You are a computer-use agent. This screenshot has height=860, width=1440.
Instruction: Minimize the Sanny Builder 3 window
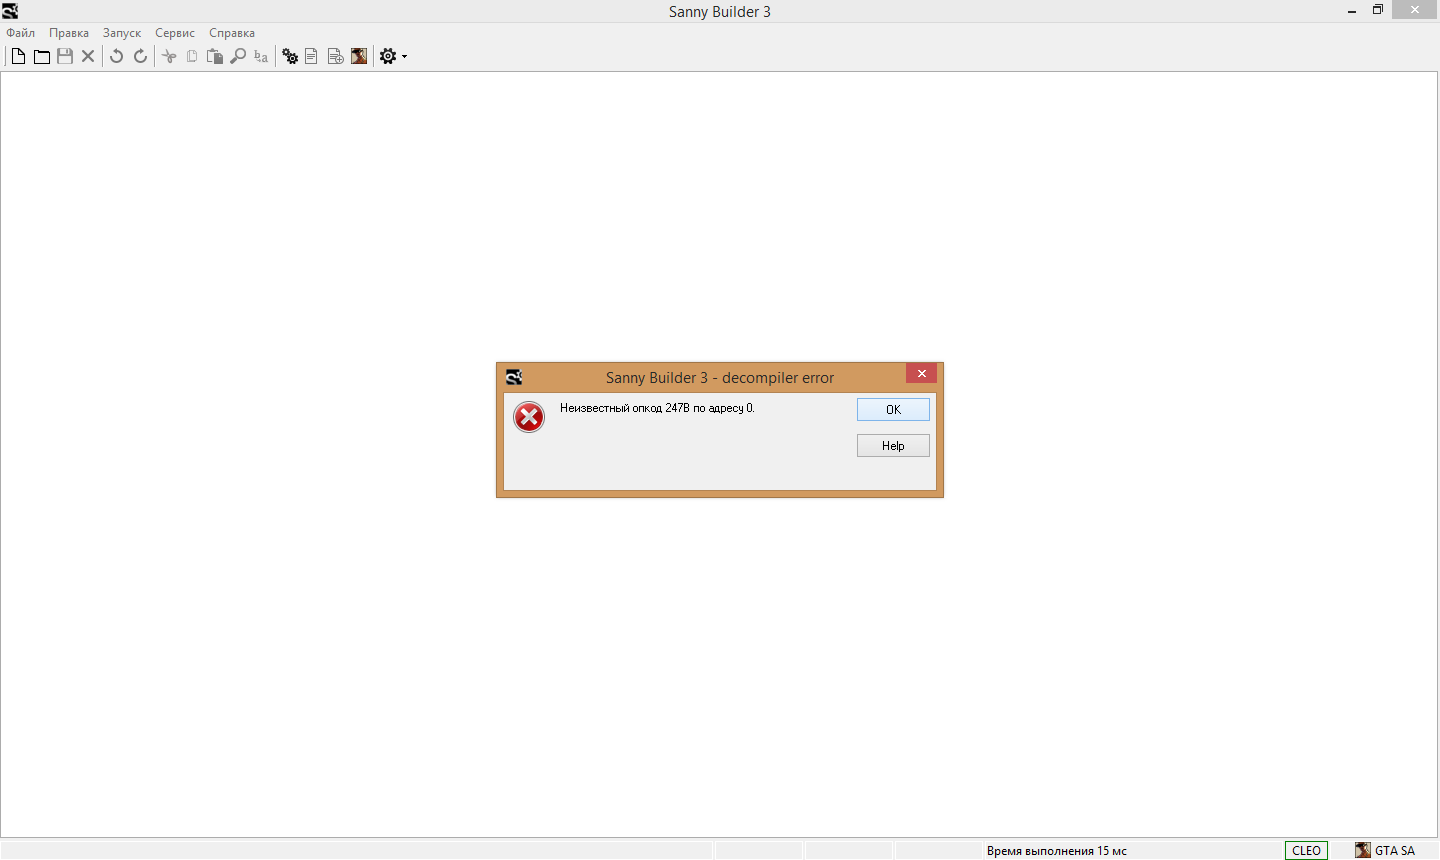[1352, 10]
